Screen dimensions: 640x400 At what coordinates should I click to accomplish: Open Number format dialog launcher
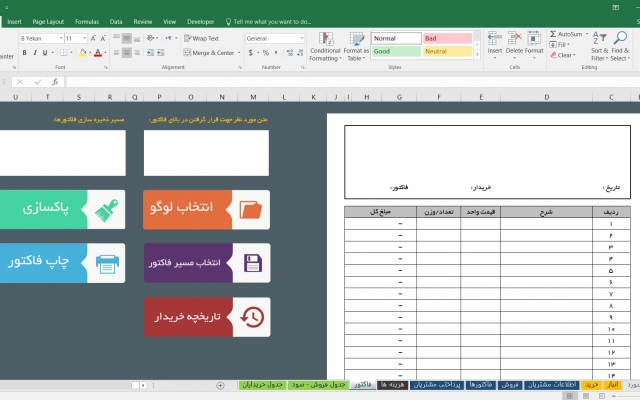coord(302,67)
